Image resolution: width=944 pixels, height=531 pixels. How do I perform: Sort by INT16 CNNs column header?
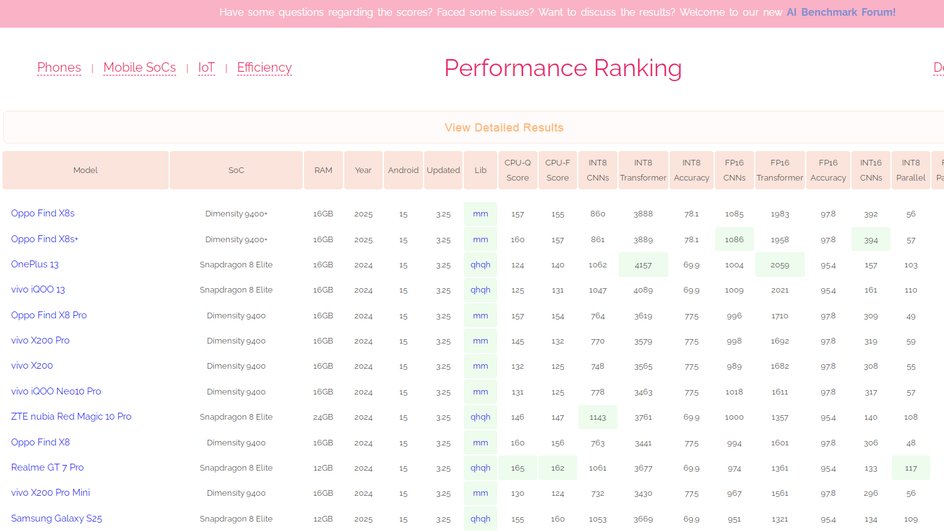pyautogui.click(x=871, y=170)
